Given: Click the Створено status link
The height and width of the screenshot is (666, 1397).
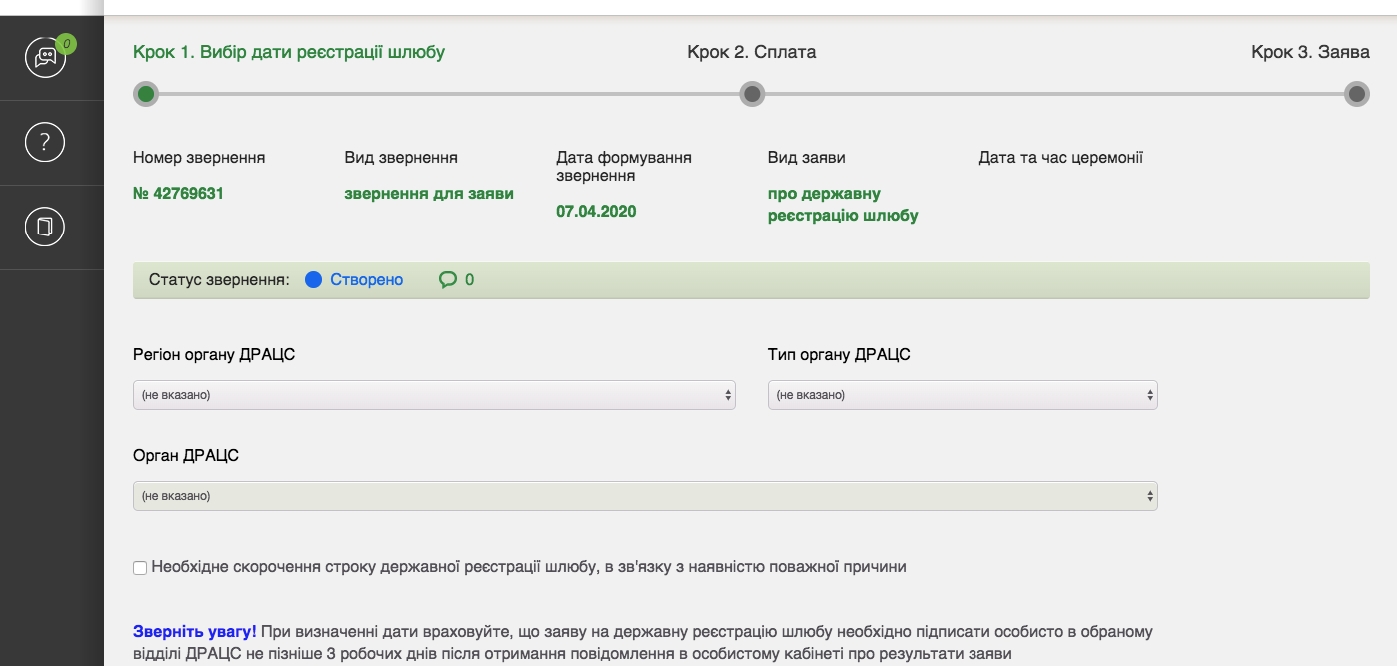Looking at the screenshot, I should [366, 280].
